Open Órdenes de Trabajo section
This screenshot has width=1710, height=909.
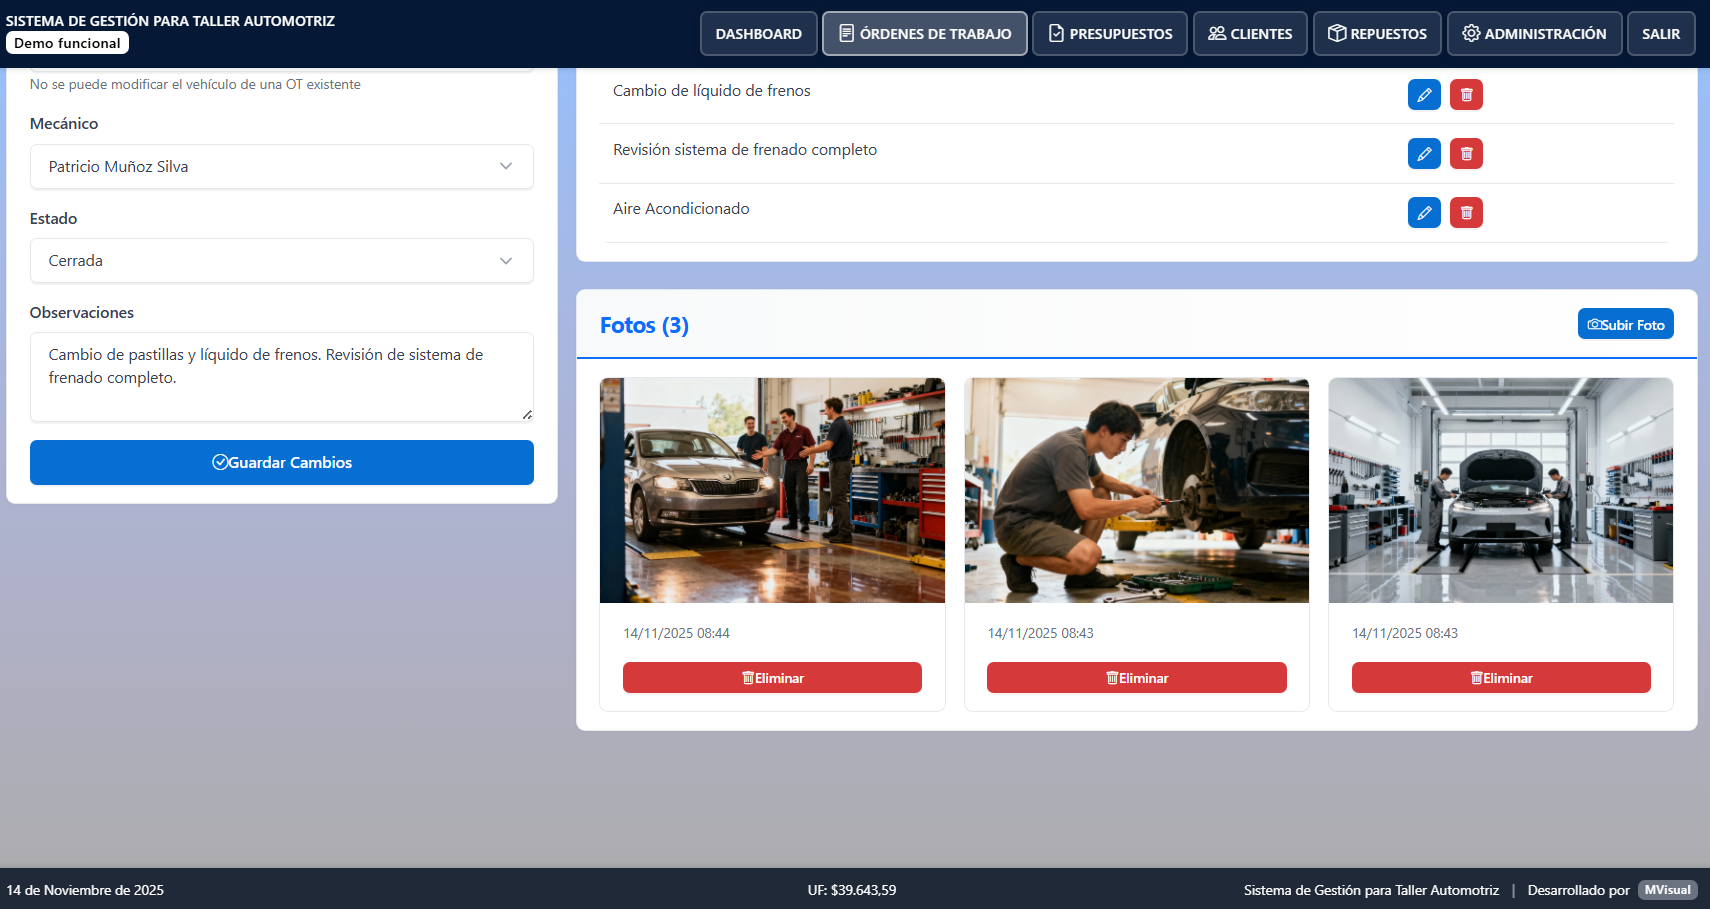925,34
